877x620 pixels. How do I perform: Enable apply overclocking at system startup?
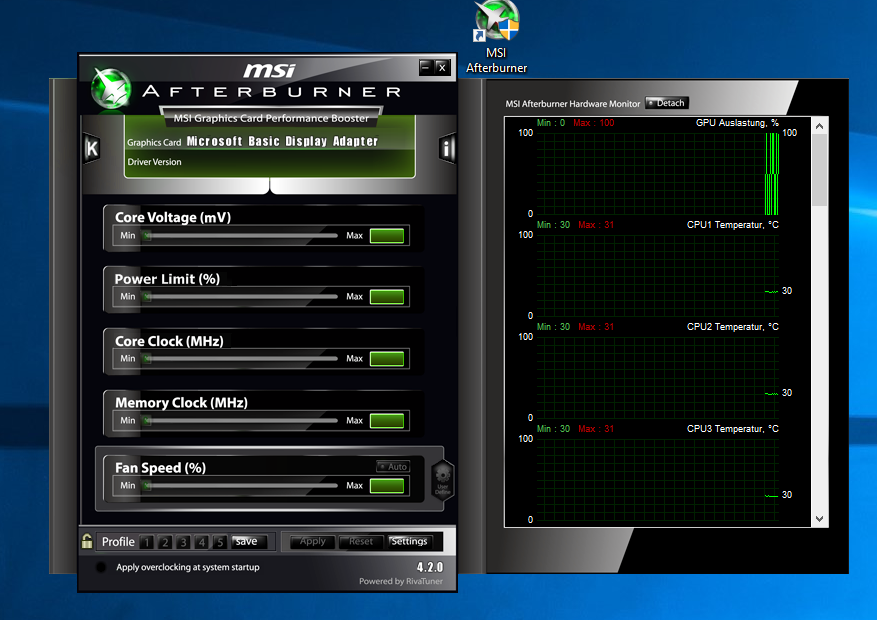point(101,567)
